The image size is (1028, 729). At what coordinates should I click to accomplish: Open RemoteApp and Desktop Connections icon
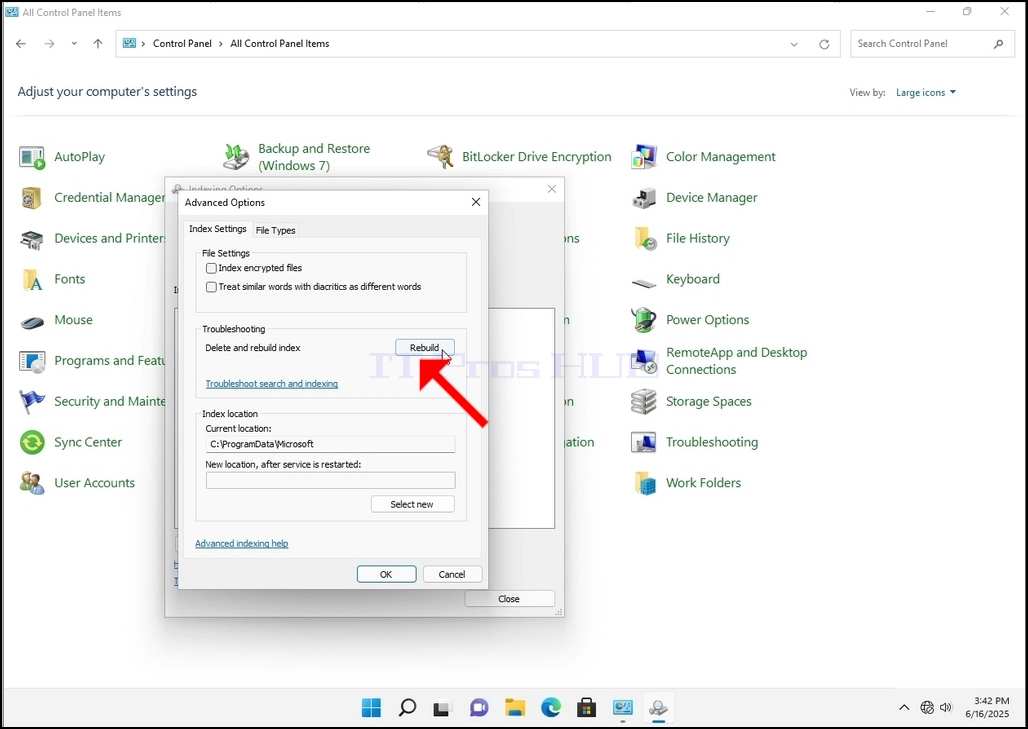click(x=644, y=361)
